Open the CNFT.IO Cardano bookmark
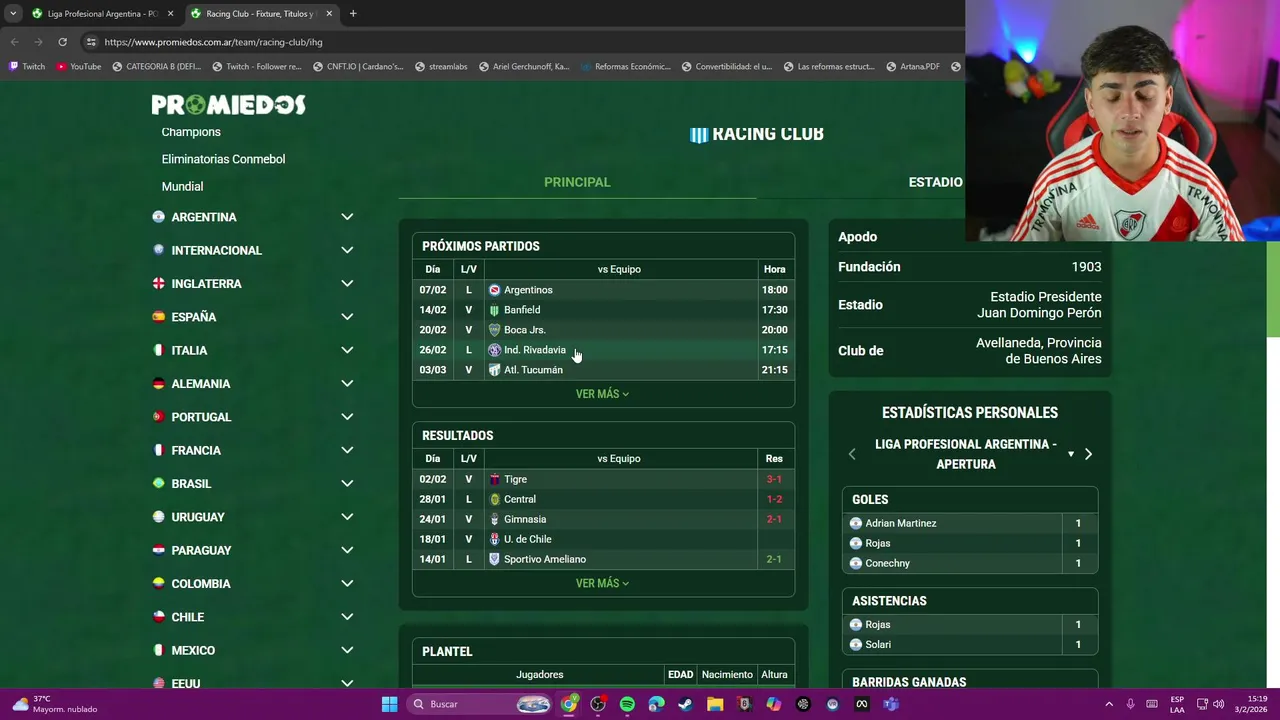1280x720 pixels. 358,66
